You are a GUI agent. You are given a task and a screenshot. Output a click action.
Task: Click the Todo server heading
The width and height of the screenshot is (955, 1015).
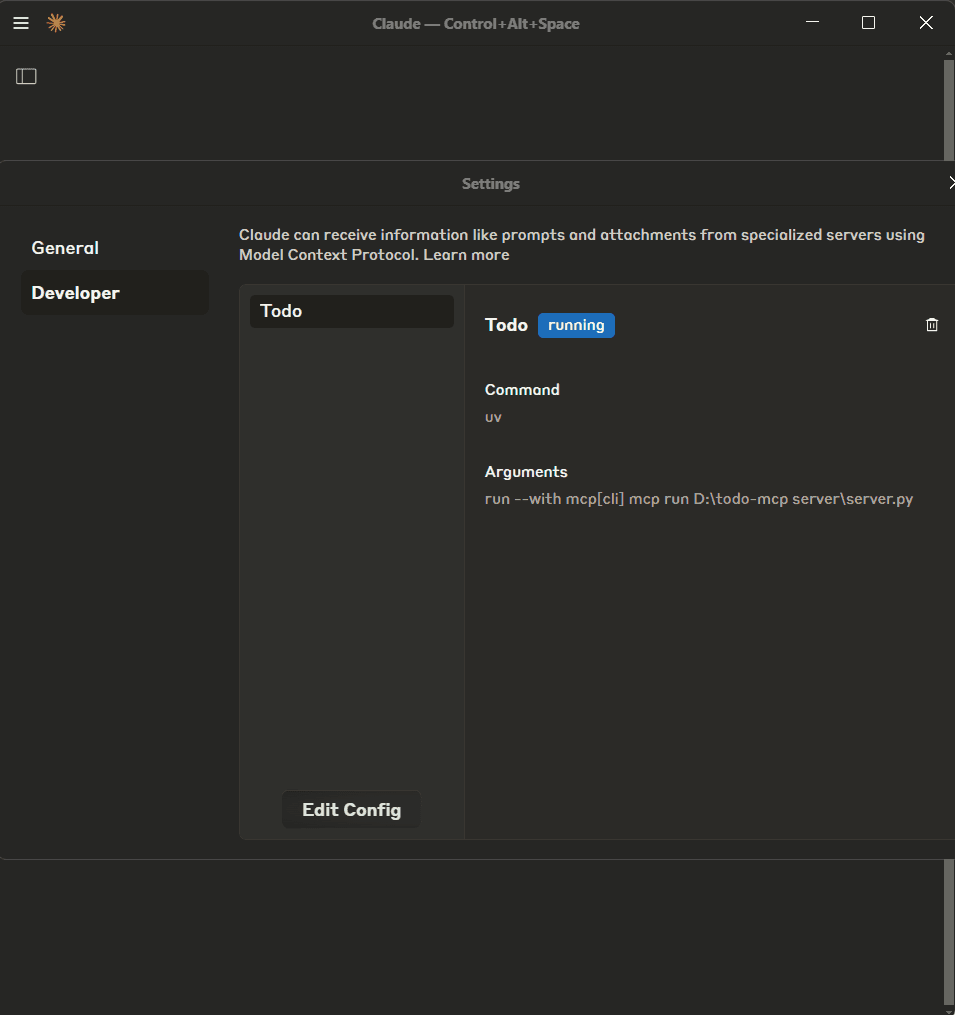pyautogui.click(x=506, y=325)
